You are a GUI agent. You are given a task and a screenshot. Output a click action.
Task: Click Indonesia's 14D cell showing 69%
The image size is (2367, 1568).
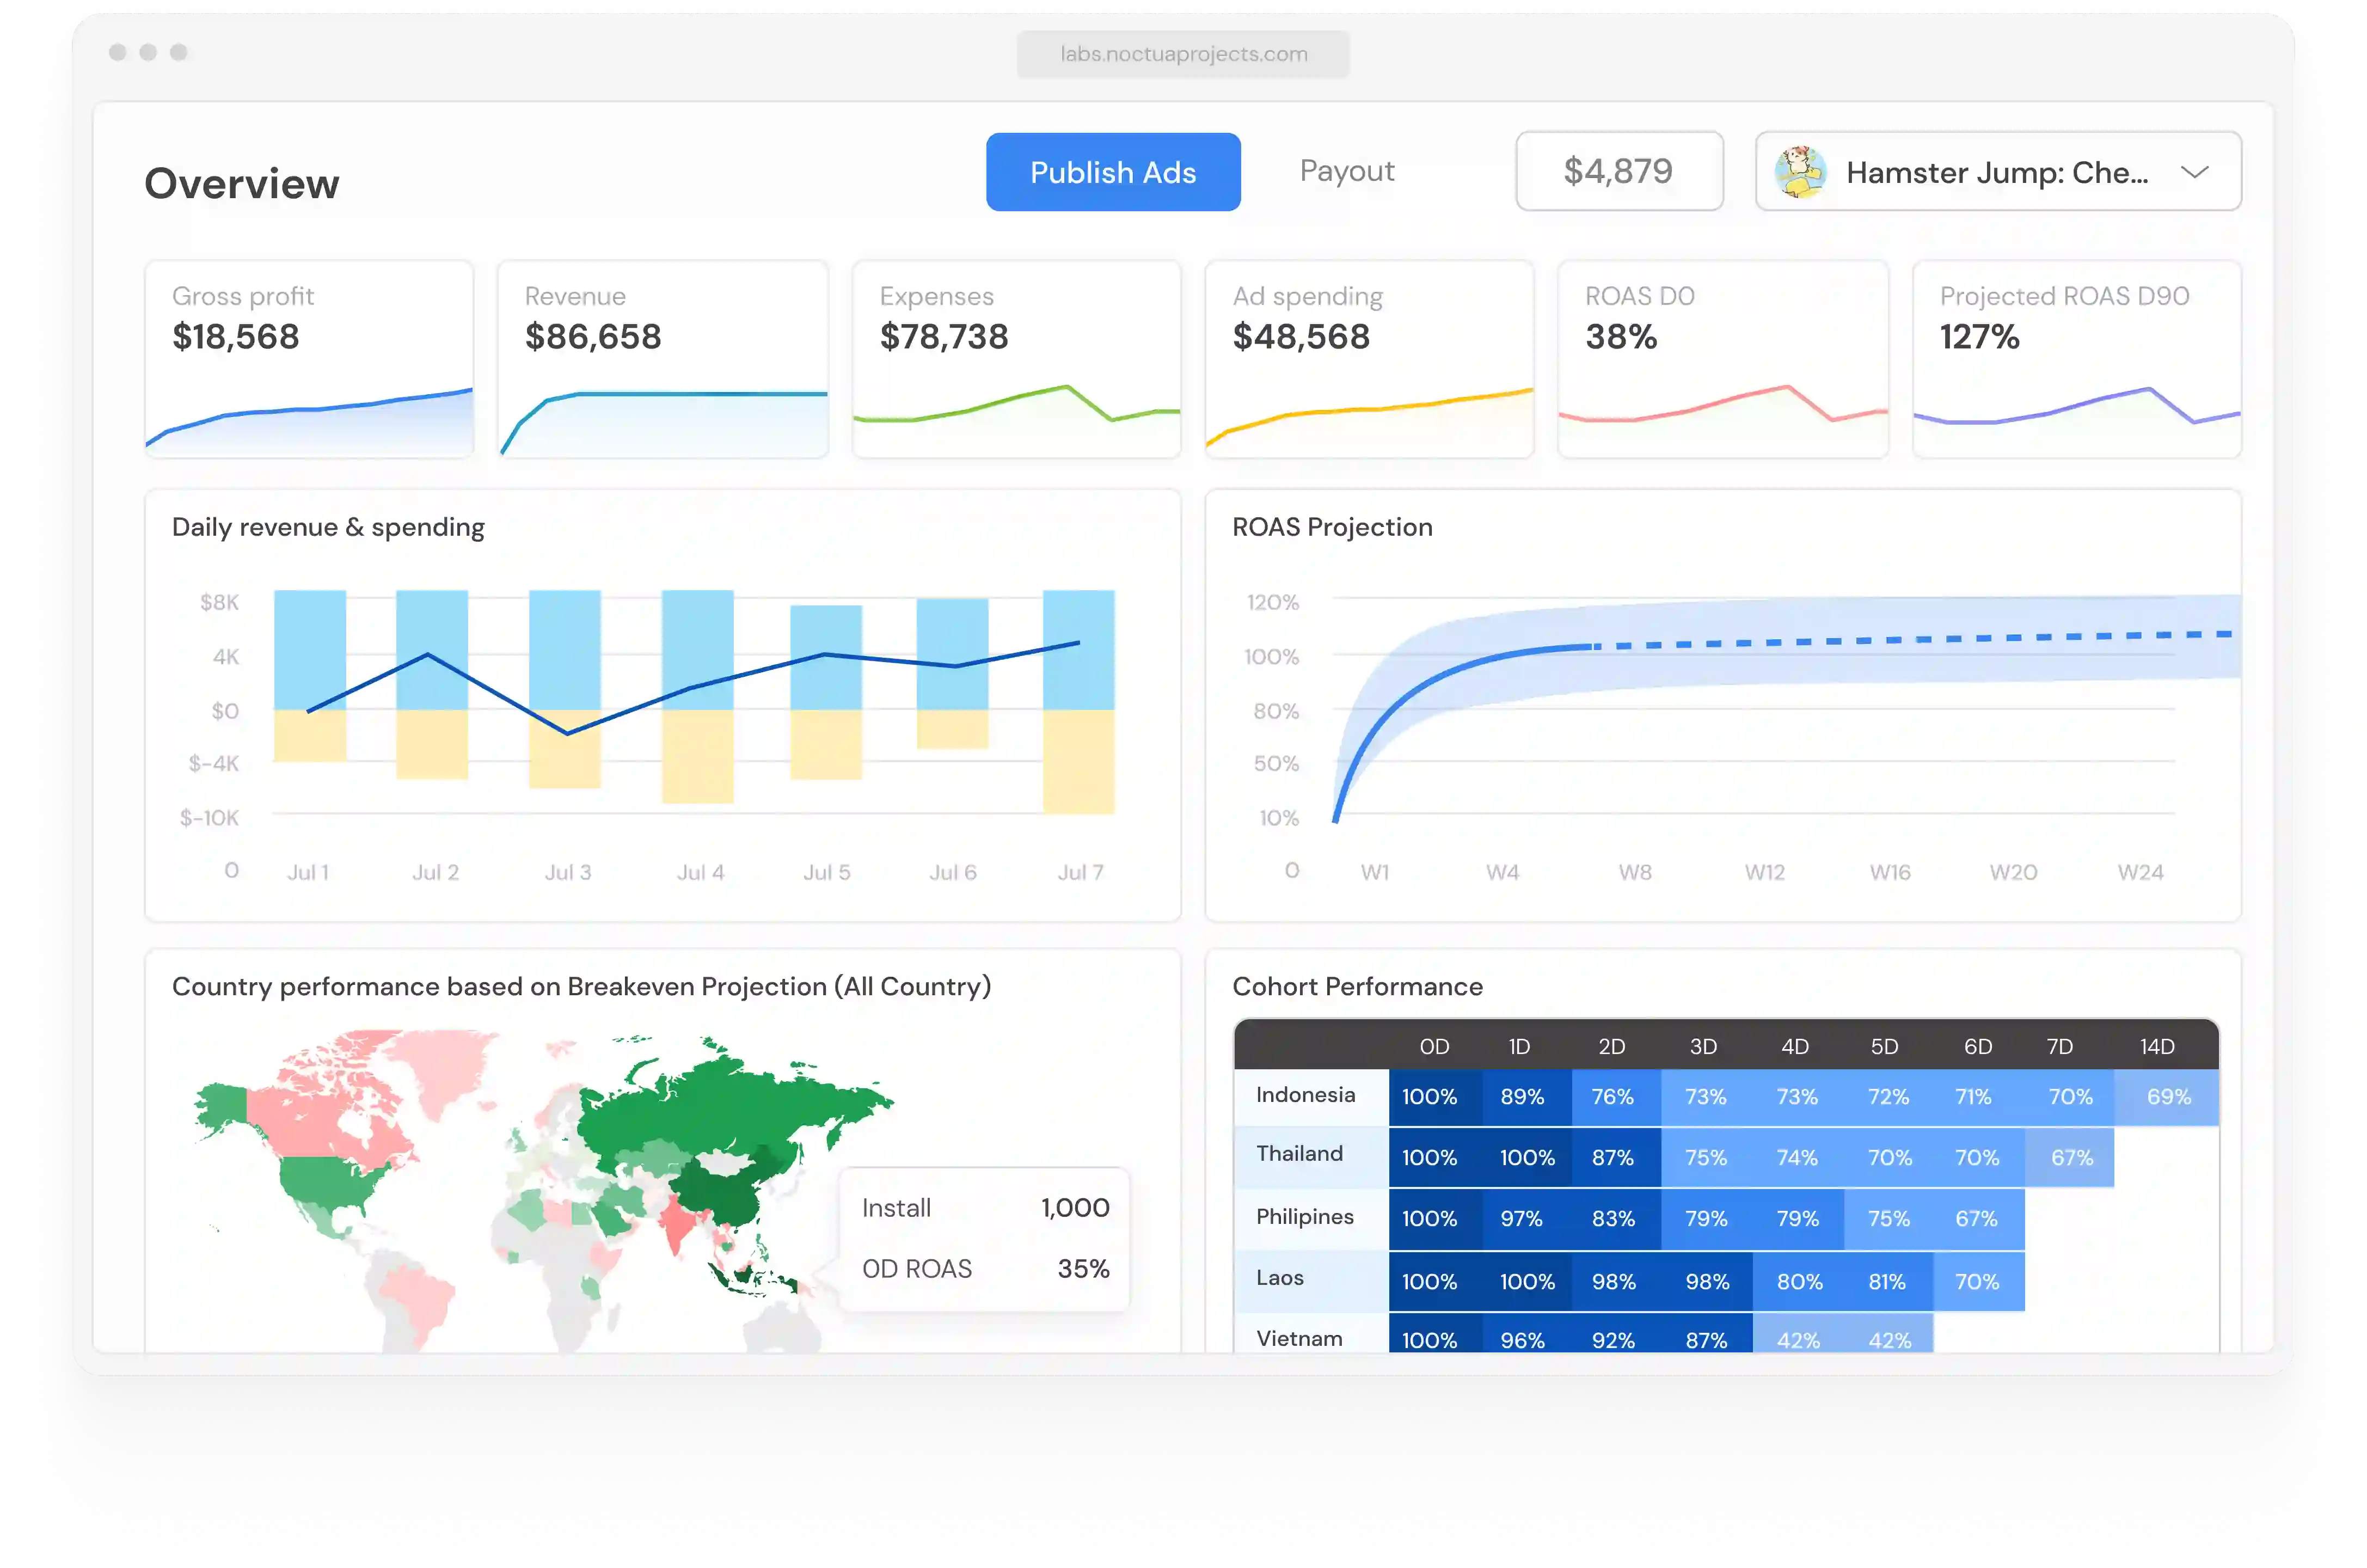2167,1097
